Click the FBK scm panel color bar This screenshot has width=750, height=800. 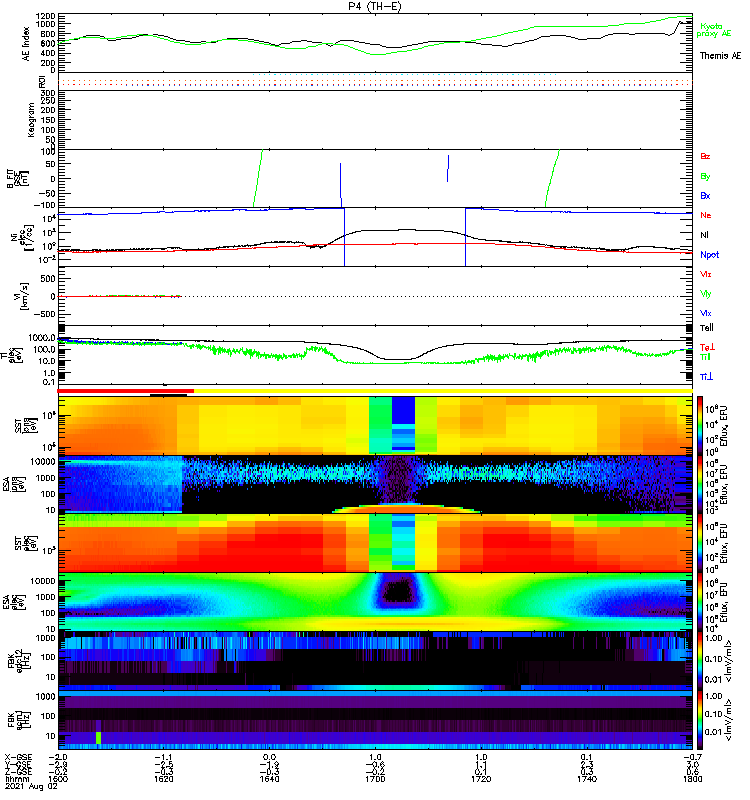coord(699,719)
